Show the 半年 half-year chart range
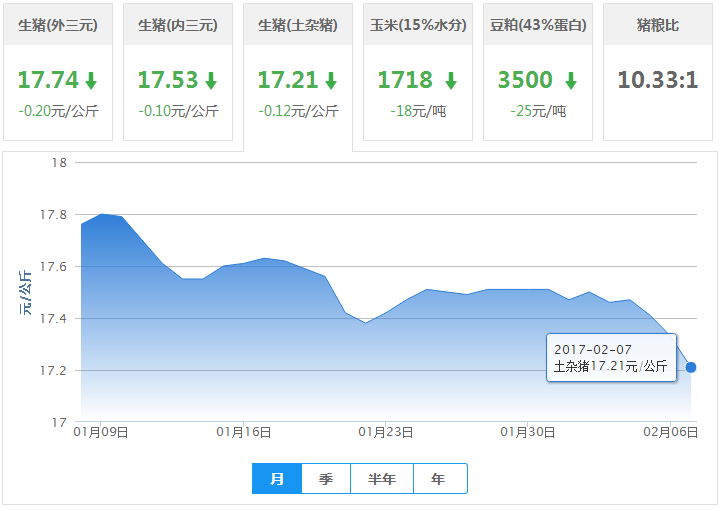Screen dimensions: 722x511 pos(382,479)
